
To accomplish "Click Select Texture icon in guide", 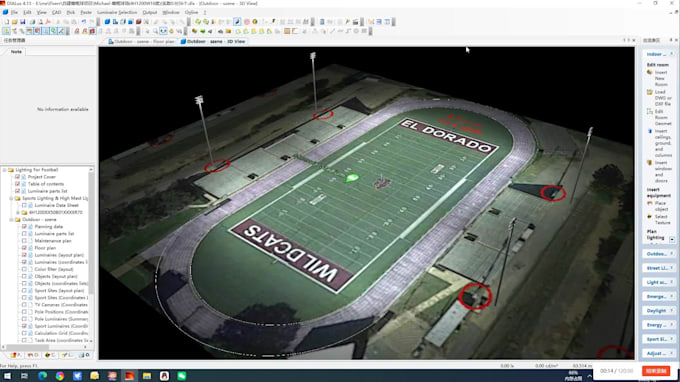I will click(x=649, y=216).
